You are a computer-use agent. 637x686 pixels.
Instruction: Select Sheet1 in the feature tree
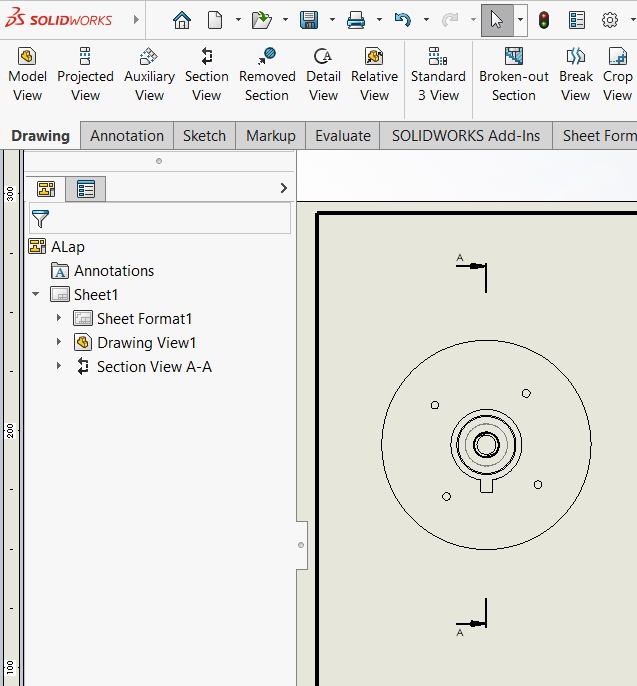tap(84, 294)
